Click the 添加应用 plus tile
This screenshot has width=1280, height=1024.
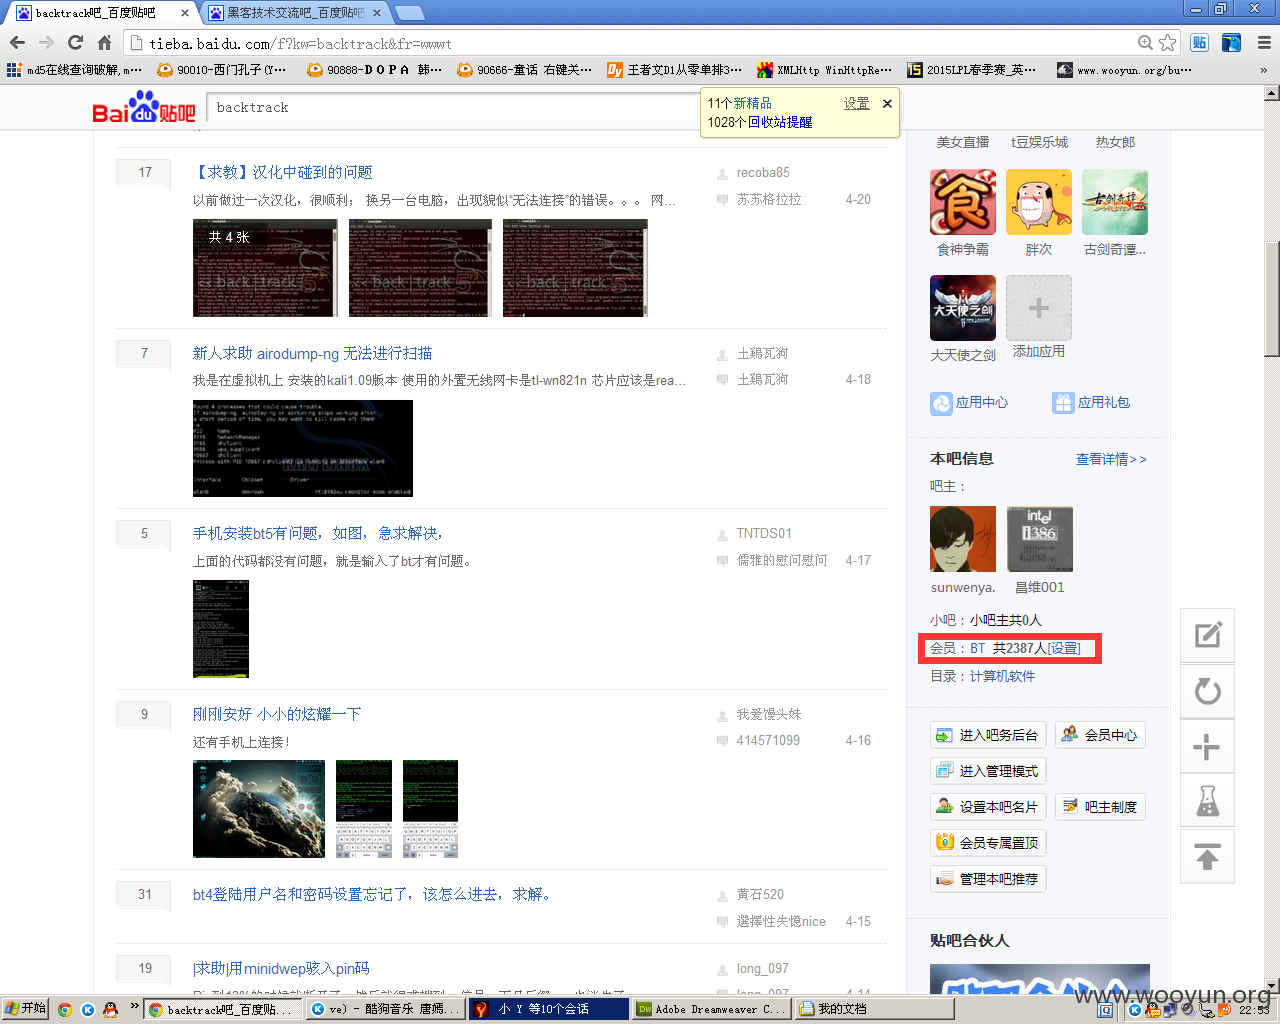tap(1039, 308)
